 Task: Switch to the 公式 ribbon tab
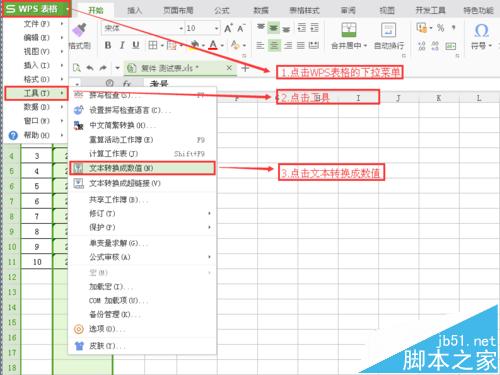(222, 10)
